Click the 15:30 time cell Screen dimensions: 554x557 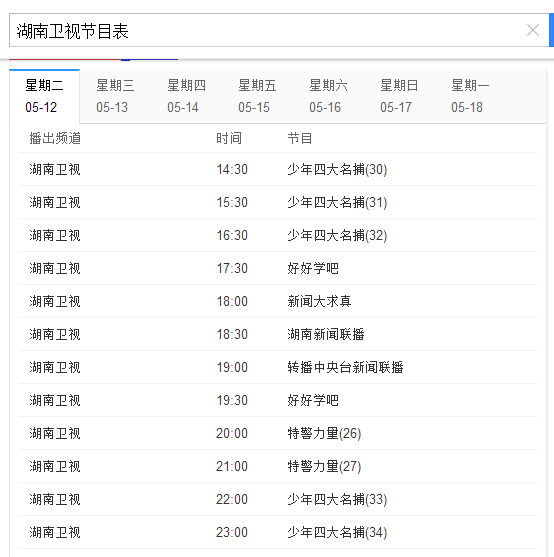232,202
